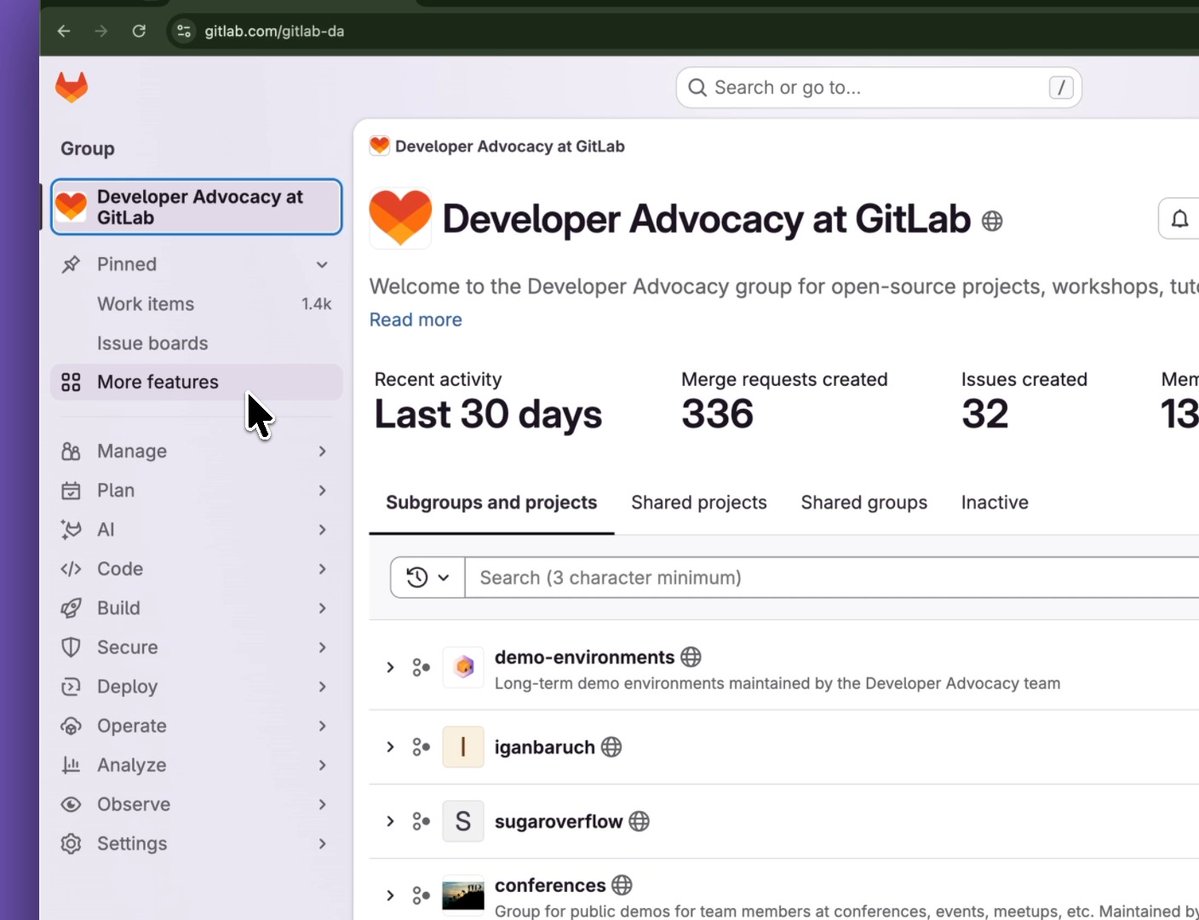The height and width of the screenshot is (920, 1199).
Task: Select Developer Advocacy at GitLab sidebar item
Action: (197, 206)
